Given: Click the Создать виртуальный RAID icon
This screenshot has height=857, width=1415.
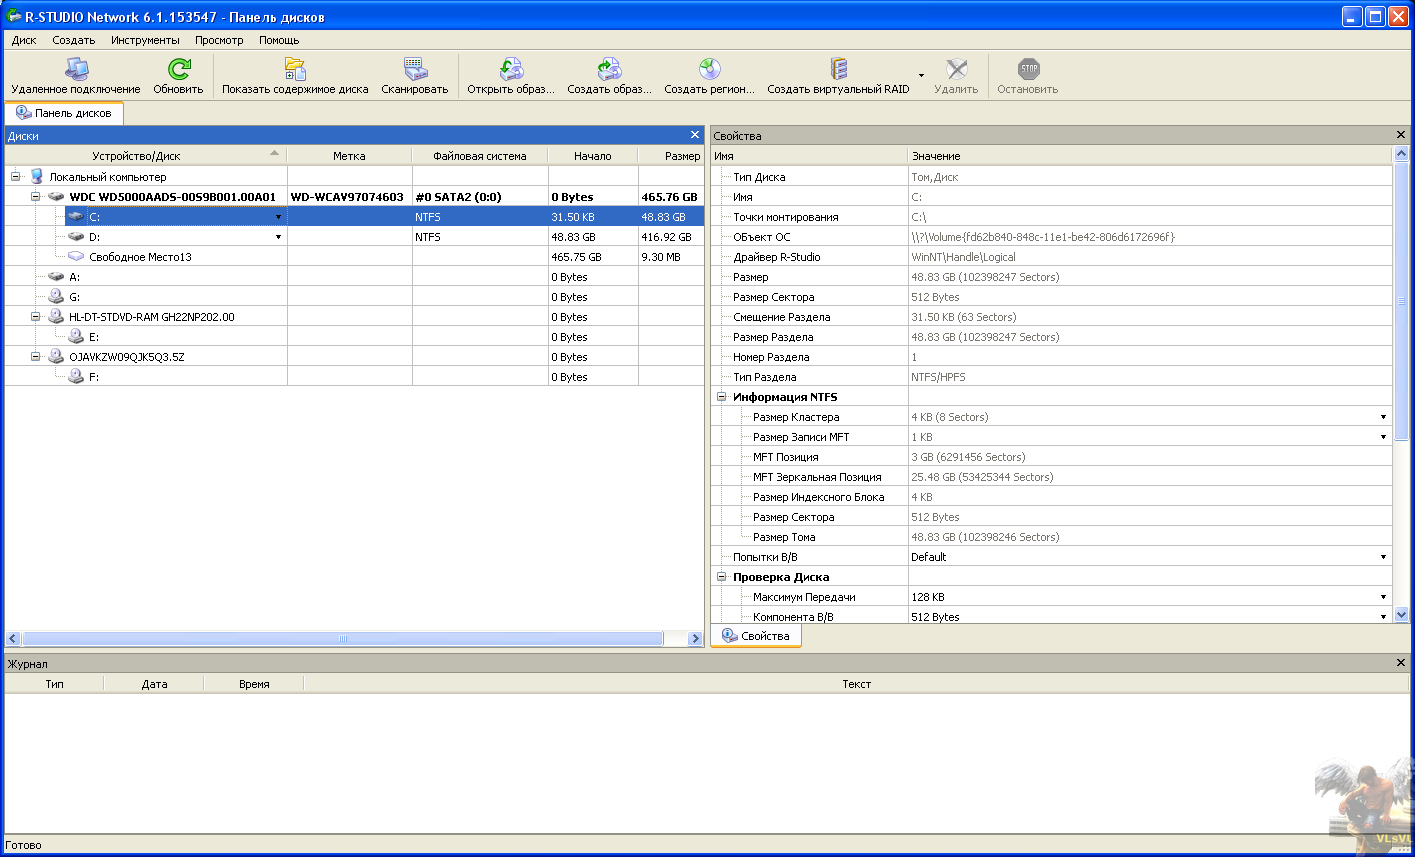Looking at the screenshot, I should click(838, 69).
